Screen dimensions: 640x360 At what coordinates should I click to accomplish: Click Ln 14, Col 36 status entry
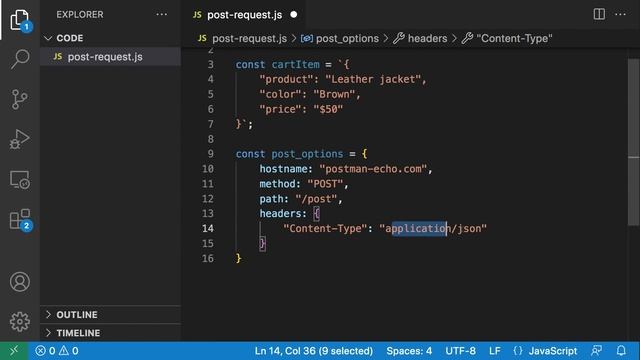coord(313,351)
